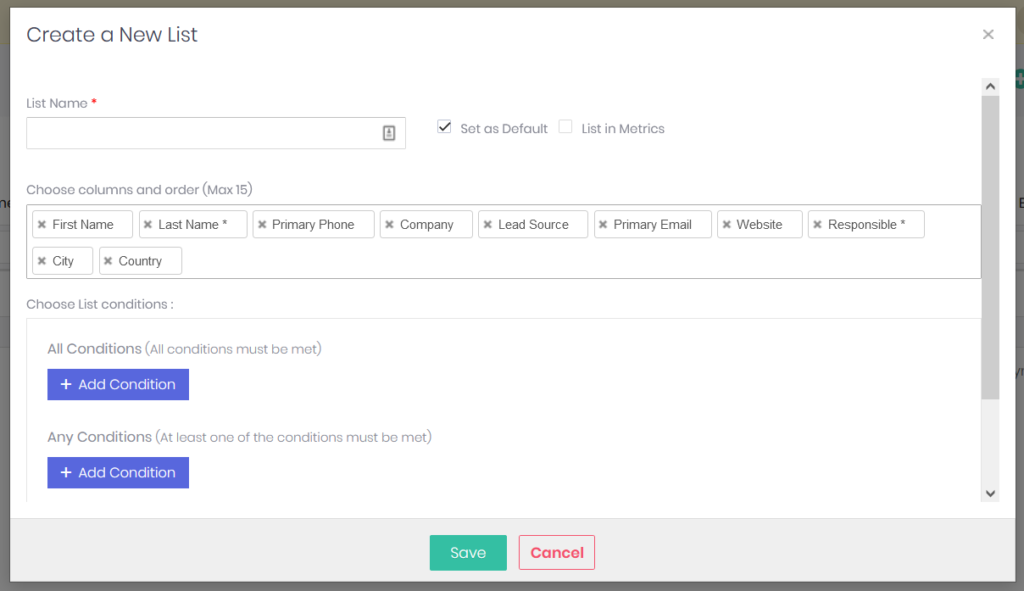Viewport: 1024px width, 591px height.
Task: Select the Website tag label
Action: click(760, 225)
